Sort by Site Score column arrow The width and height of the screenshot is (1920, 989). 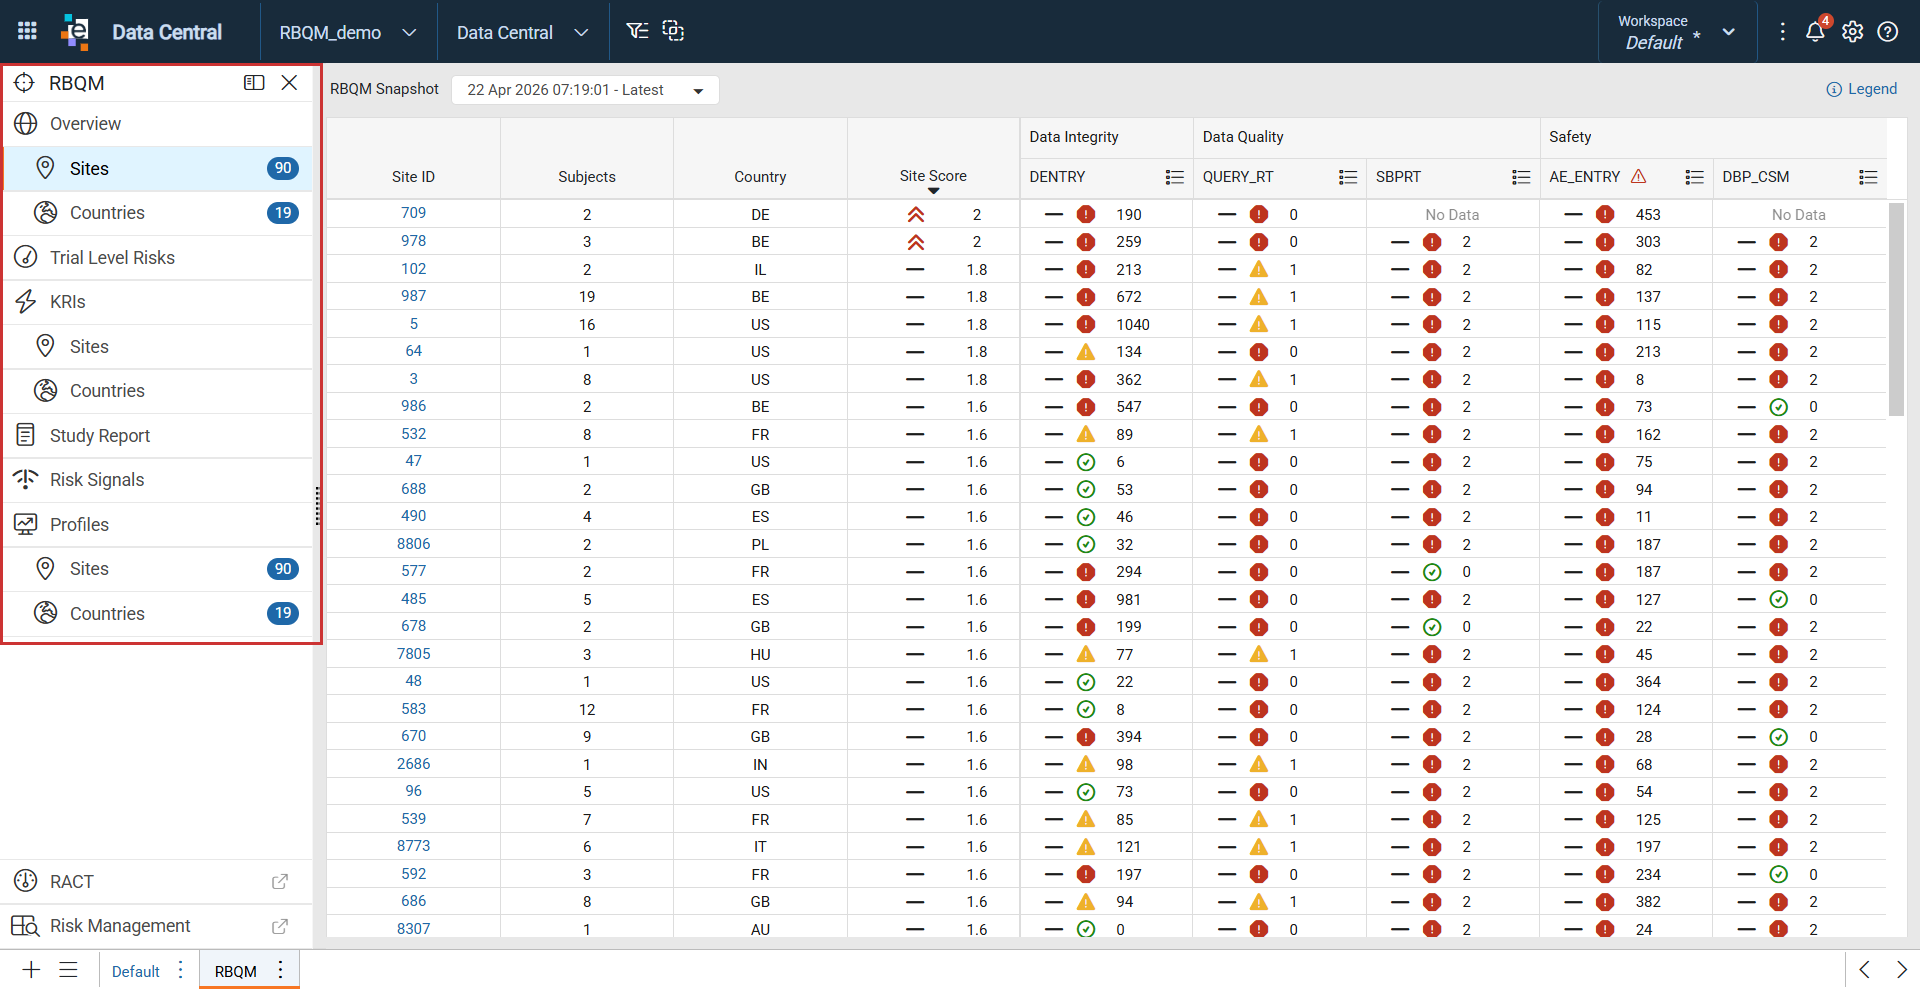933,191
